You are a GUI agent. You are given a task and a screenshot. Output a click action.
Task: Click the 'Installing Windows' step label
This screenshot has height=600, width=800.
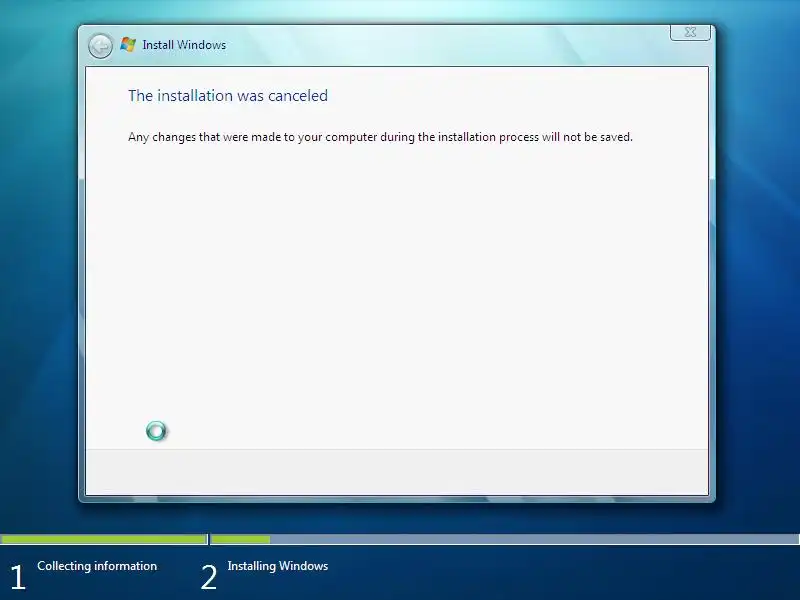pyautogui.click(x=278, y=566)
